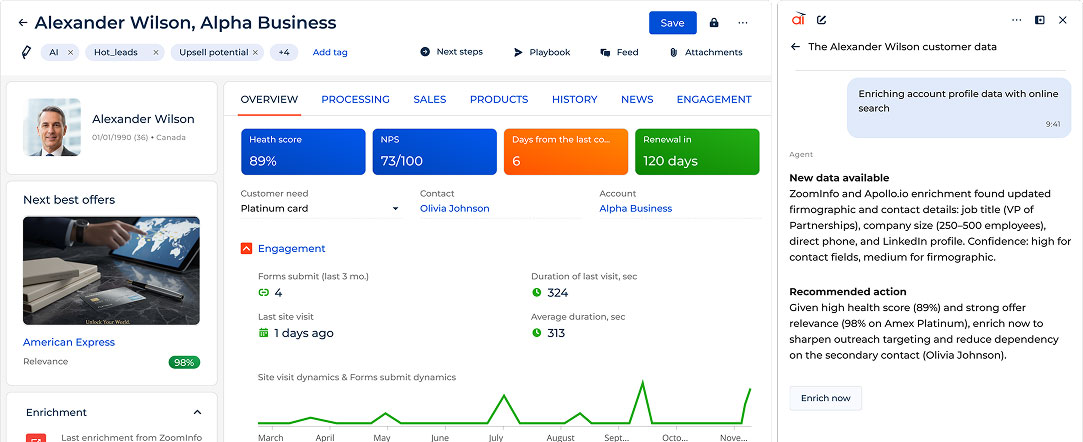
Task: Click the lock icon next to Save
Action: click(714, 23)
